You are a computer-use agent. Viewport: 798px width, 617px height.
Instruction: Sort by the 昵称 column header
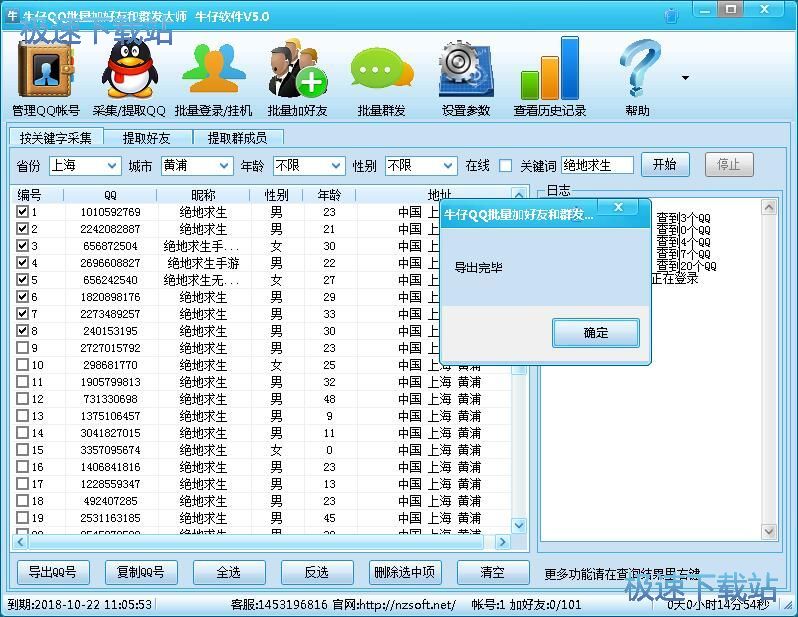203,195
